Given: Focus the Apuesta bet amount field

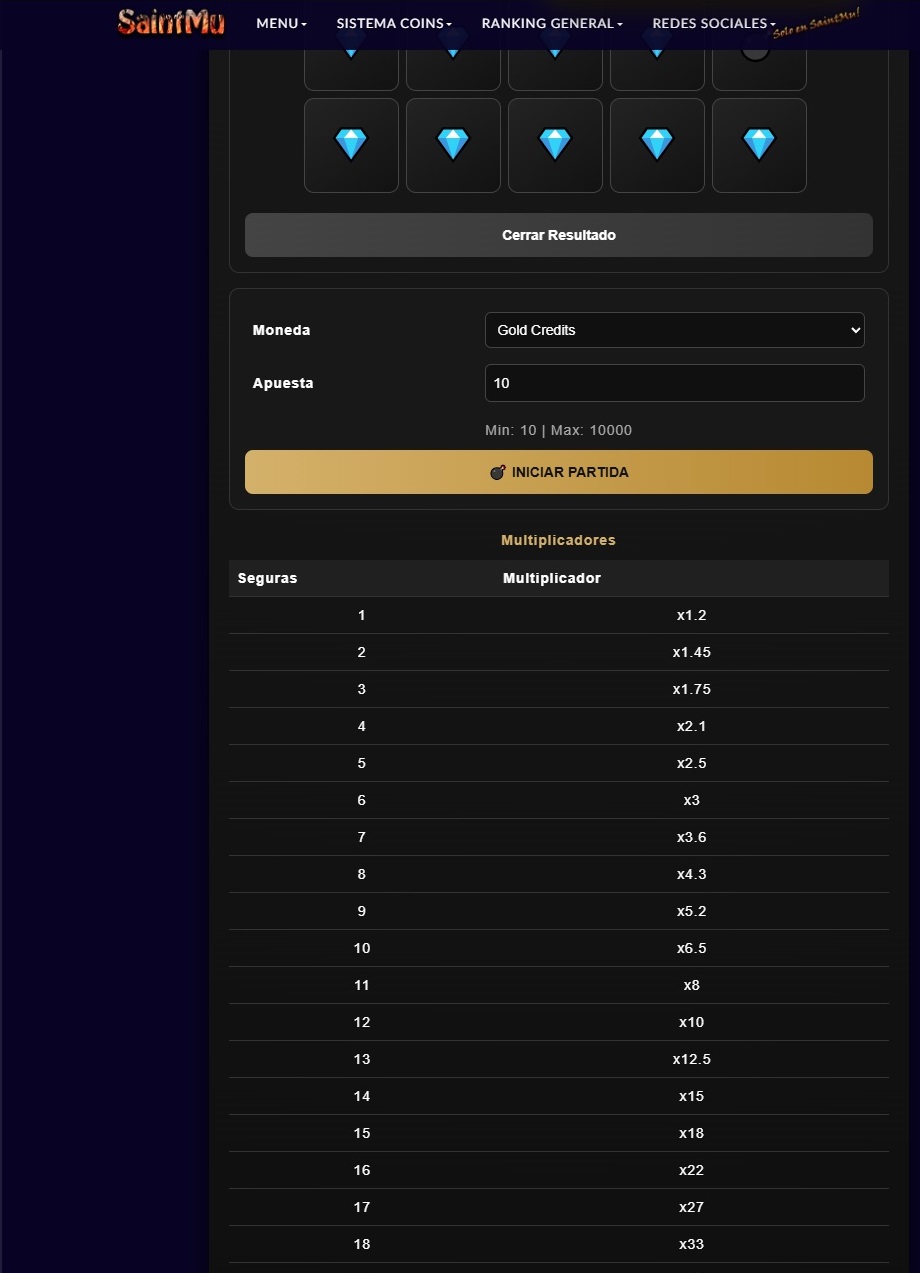Looking at the screenshot, I should point(675,383).
